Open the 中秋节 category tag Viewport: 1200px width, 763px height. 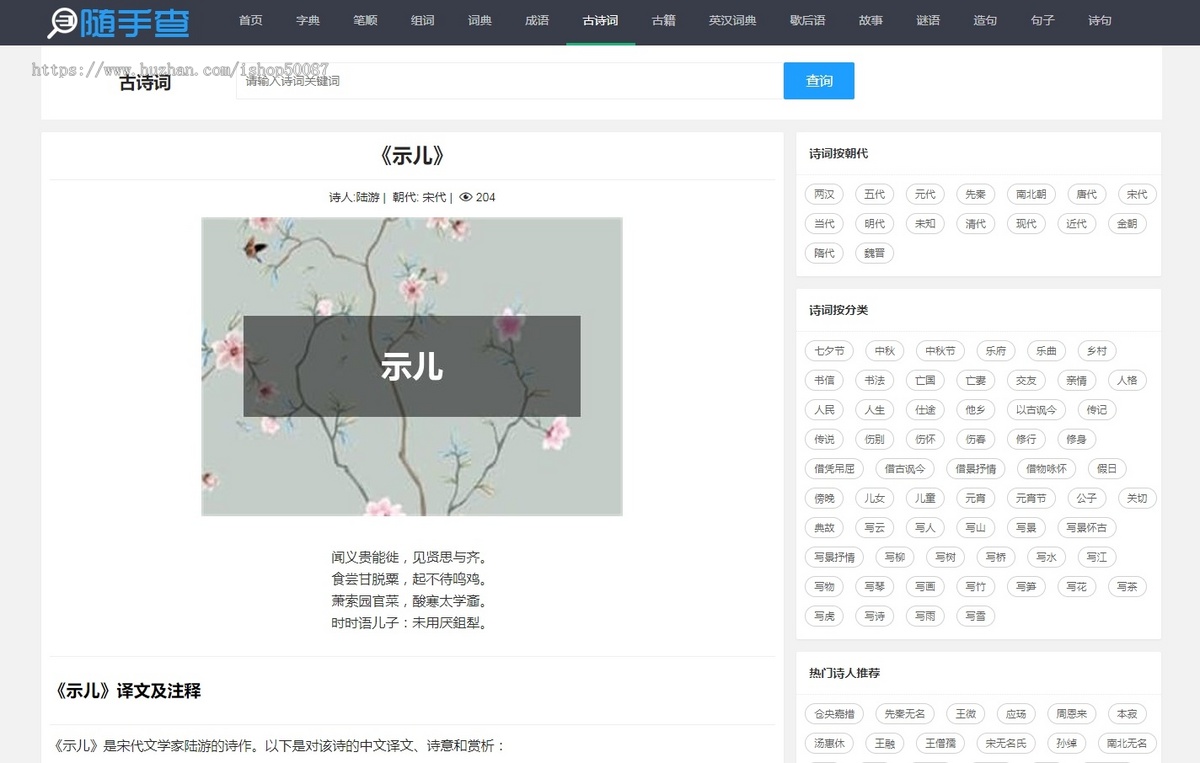tap(940, 351)
